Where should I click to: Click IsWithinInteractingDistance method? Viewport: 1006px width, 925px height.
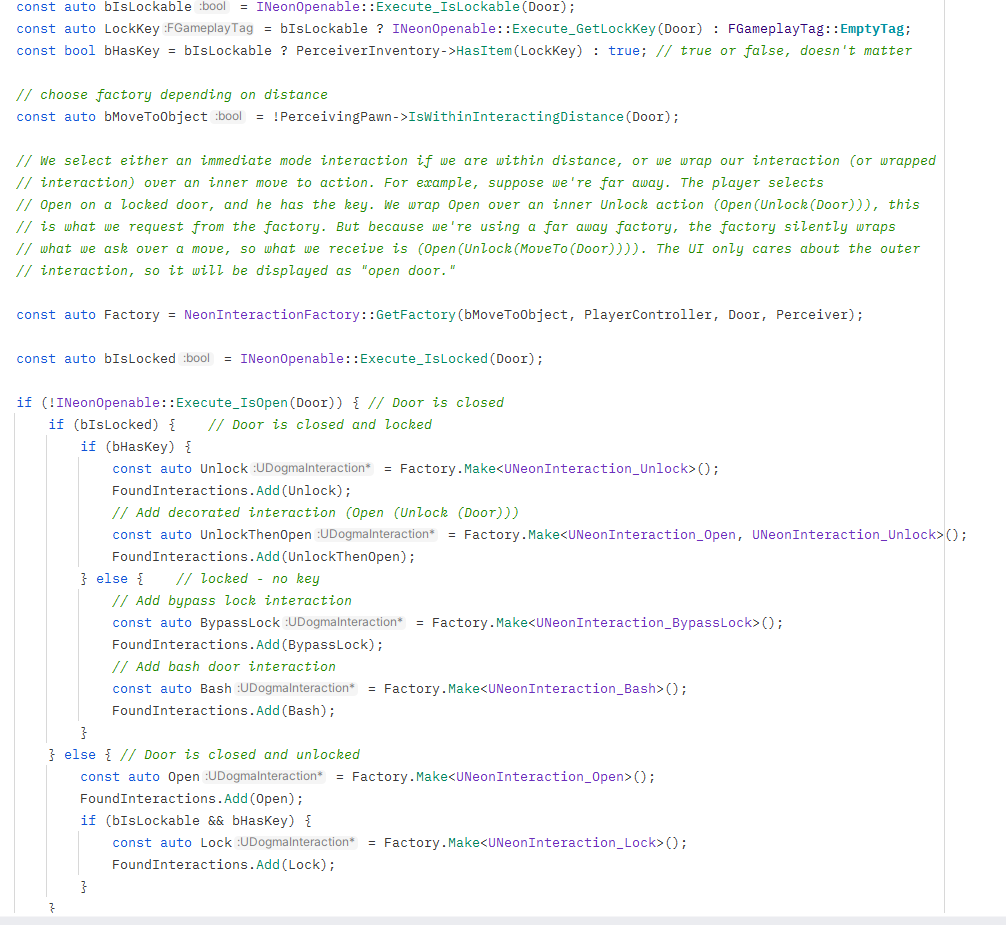(x=516, y=117)
